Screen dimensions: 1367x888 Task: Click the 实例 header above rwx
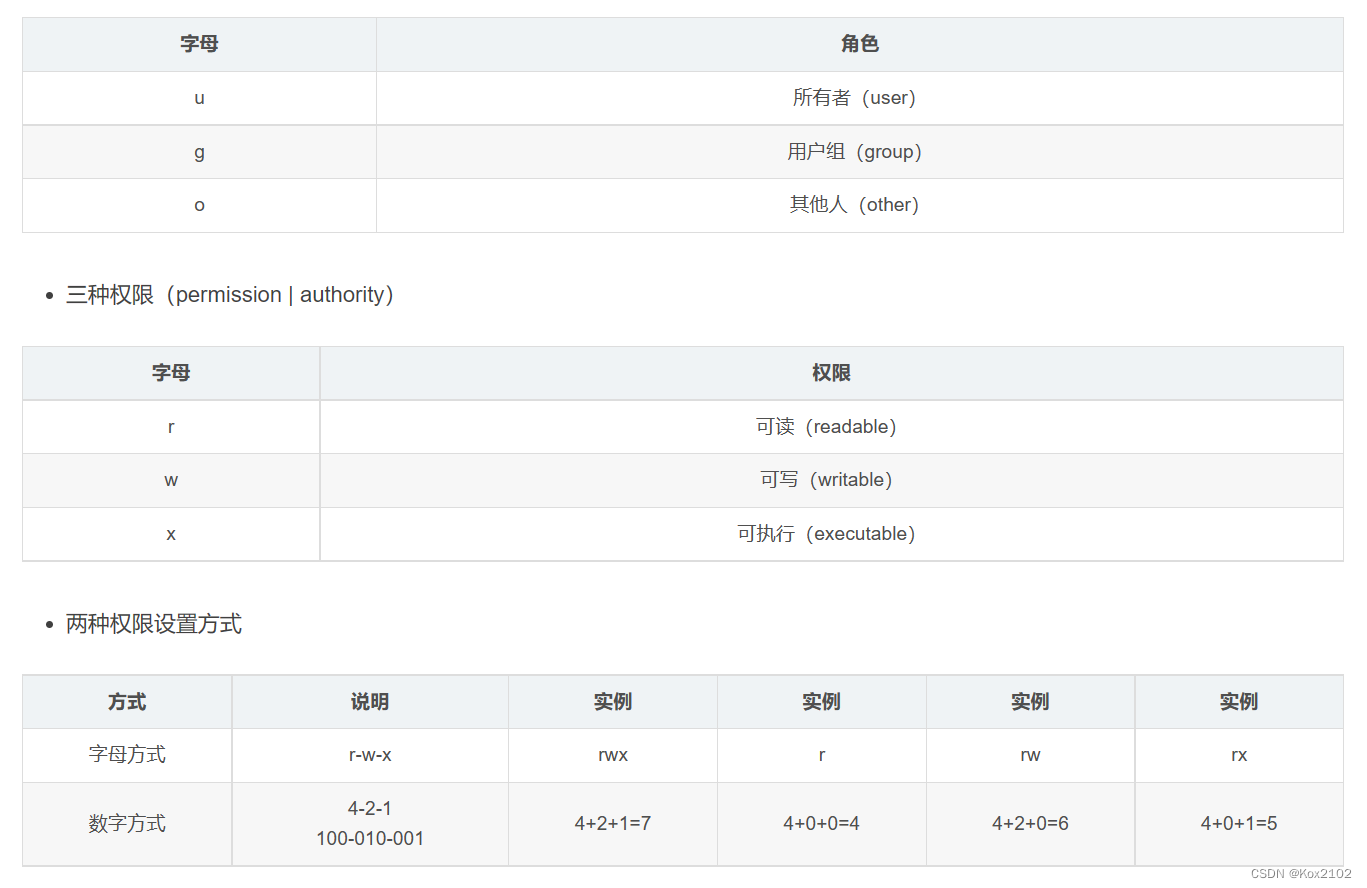point(613,702)
